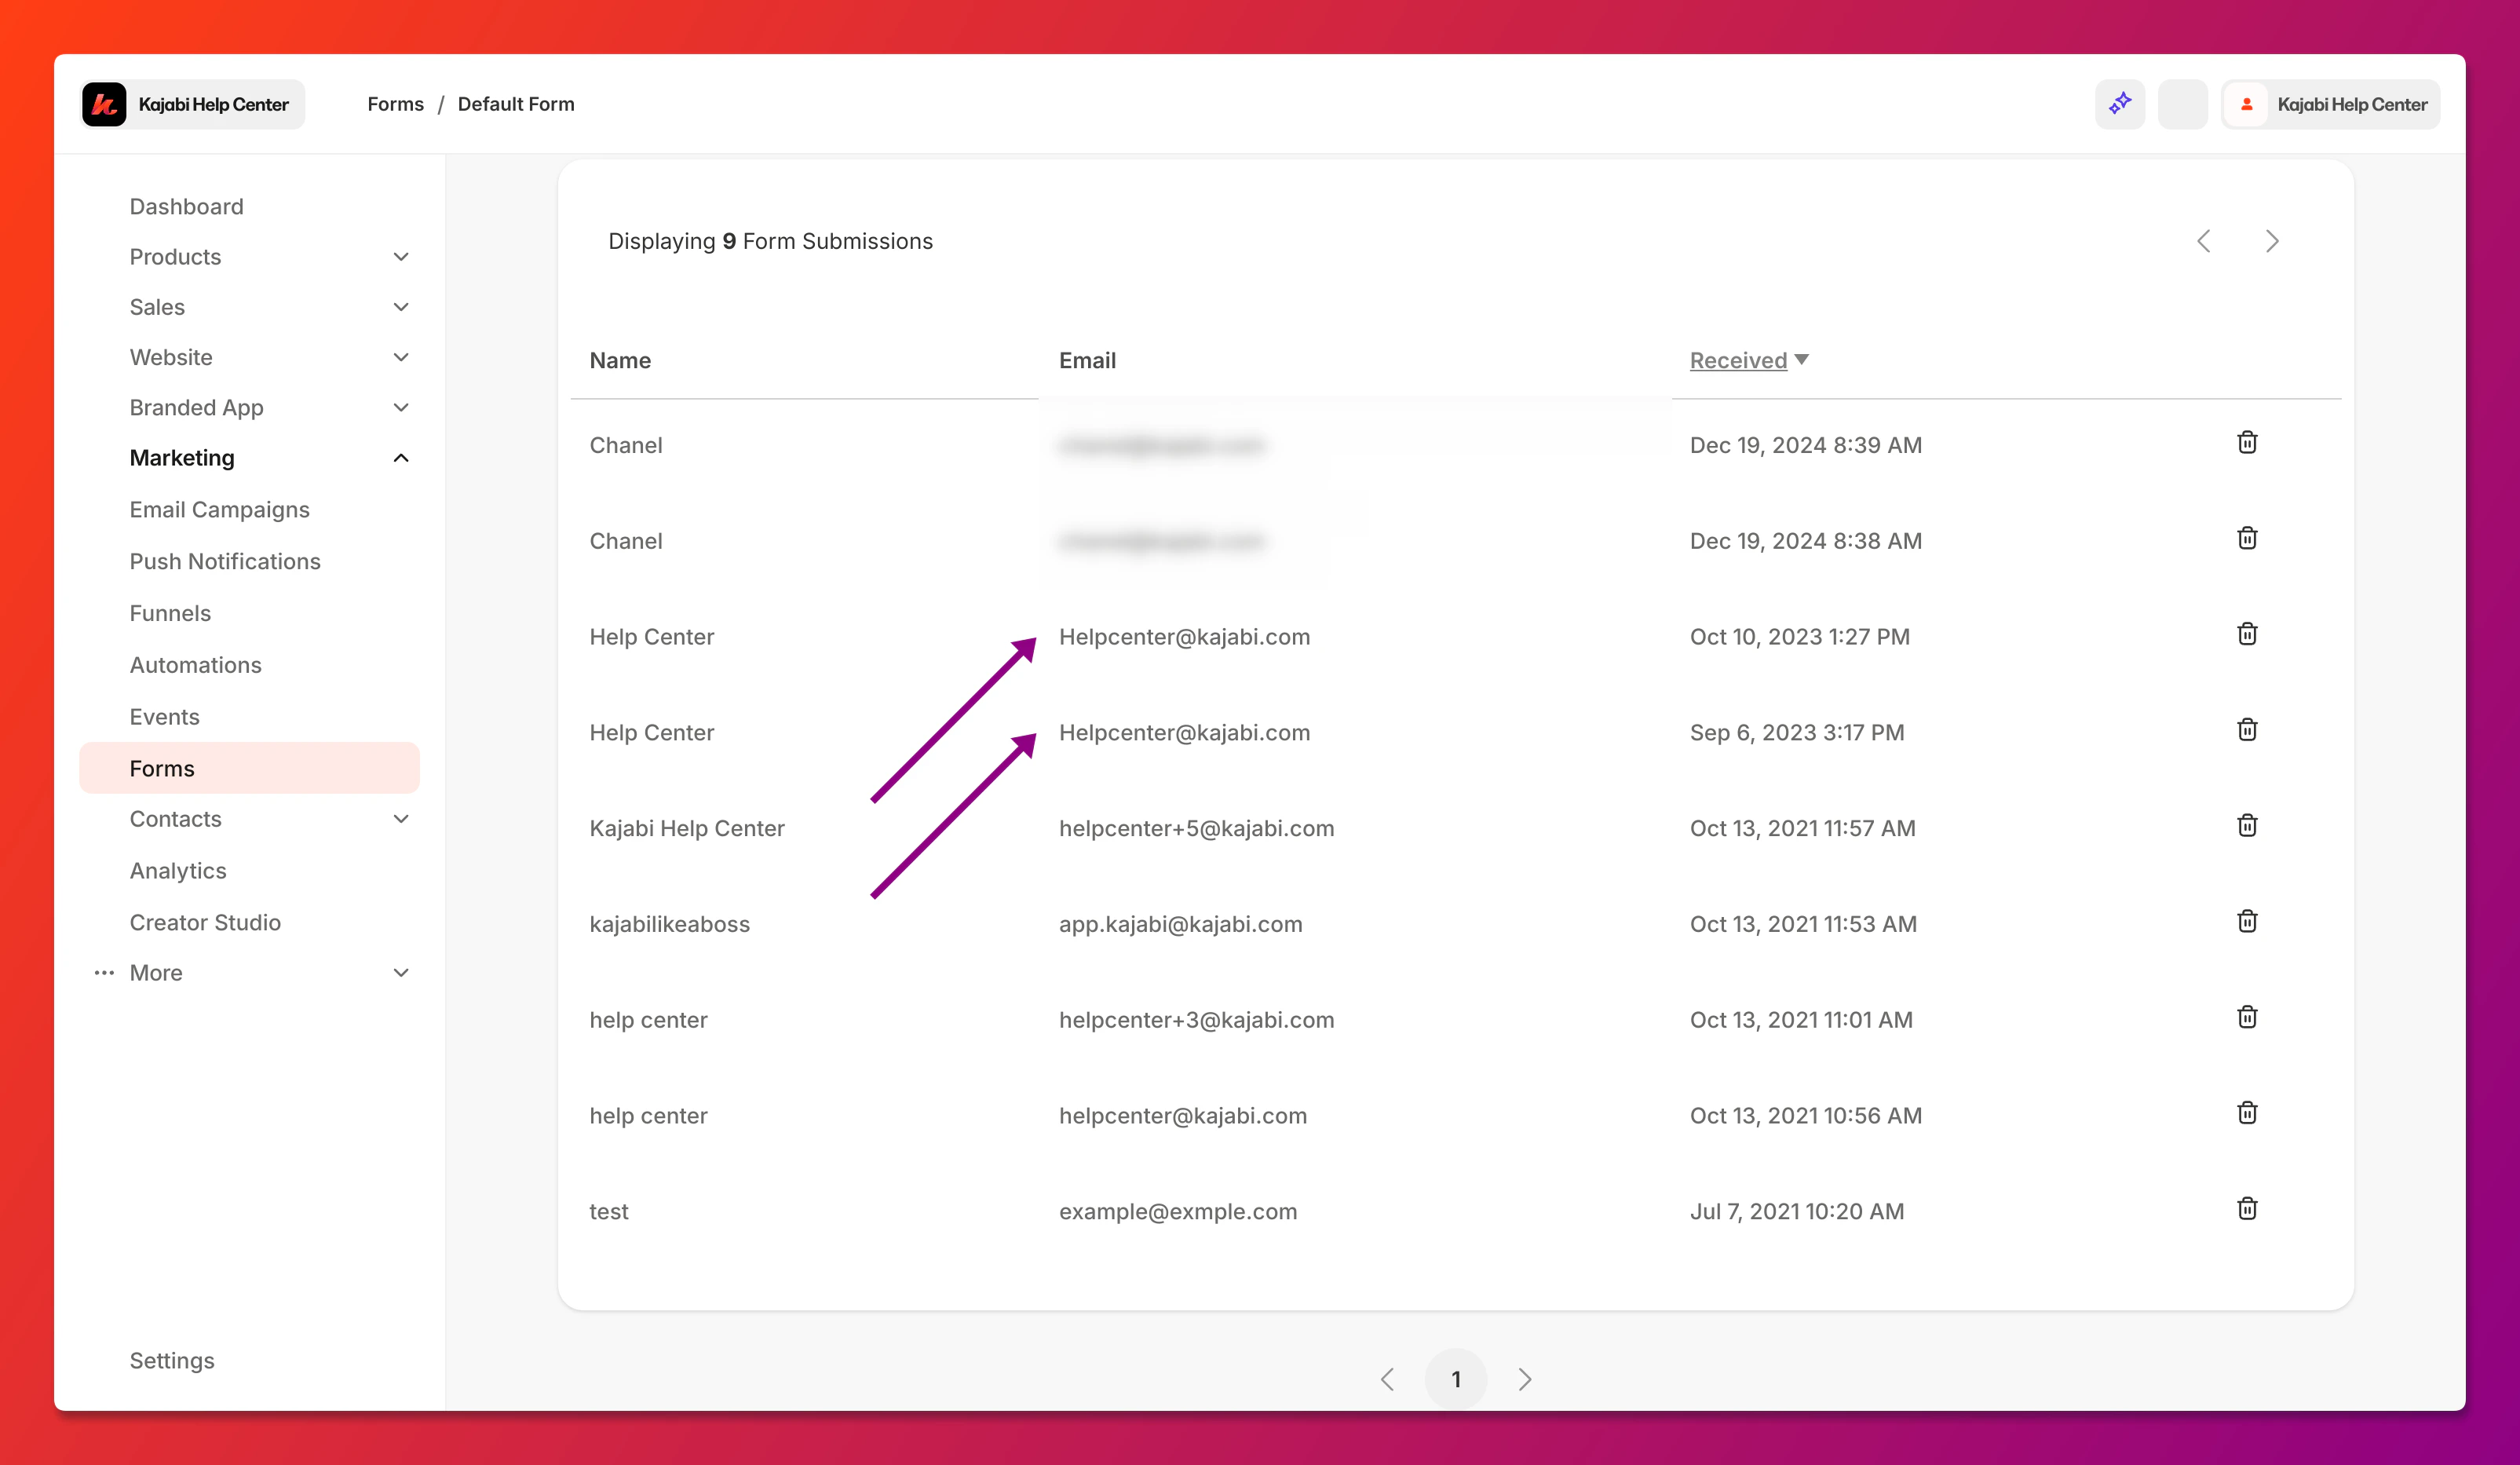The height and width of the screenshot is (1465, 2520).
Task: Open Settings at the sidebar bottom
Action: 172,1361
